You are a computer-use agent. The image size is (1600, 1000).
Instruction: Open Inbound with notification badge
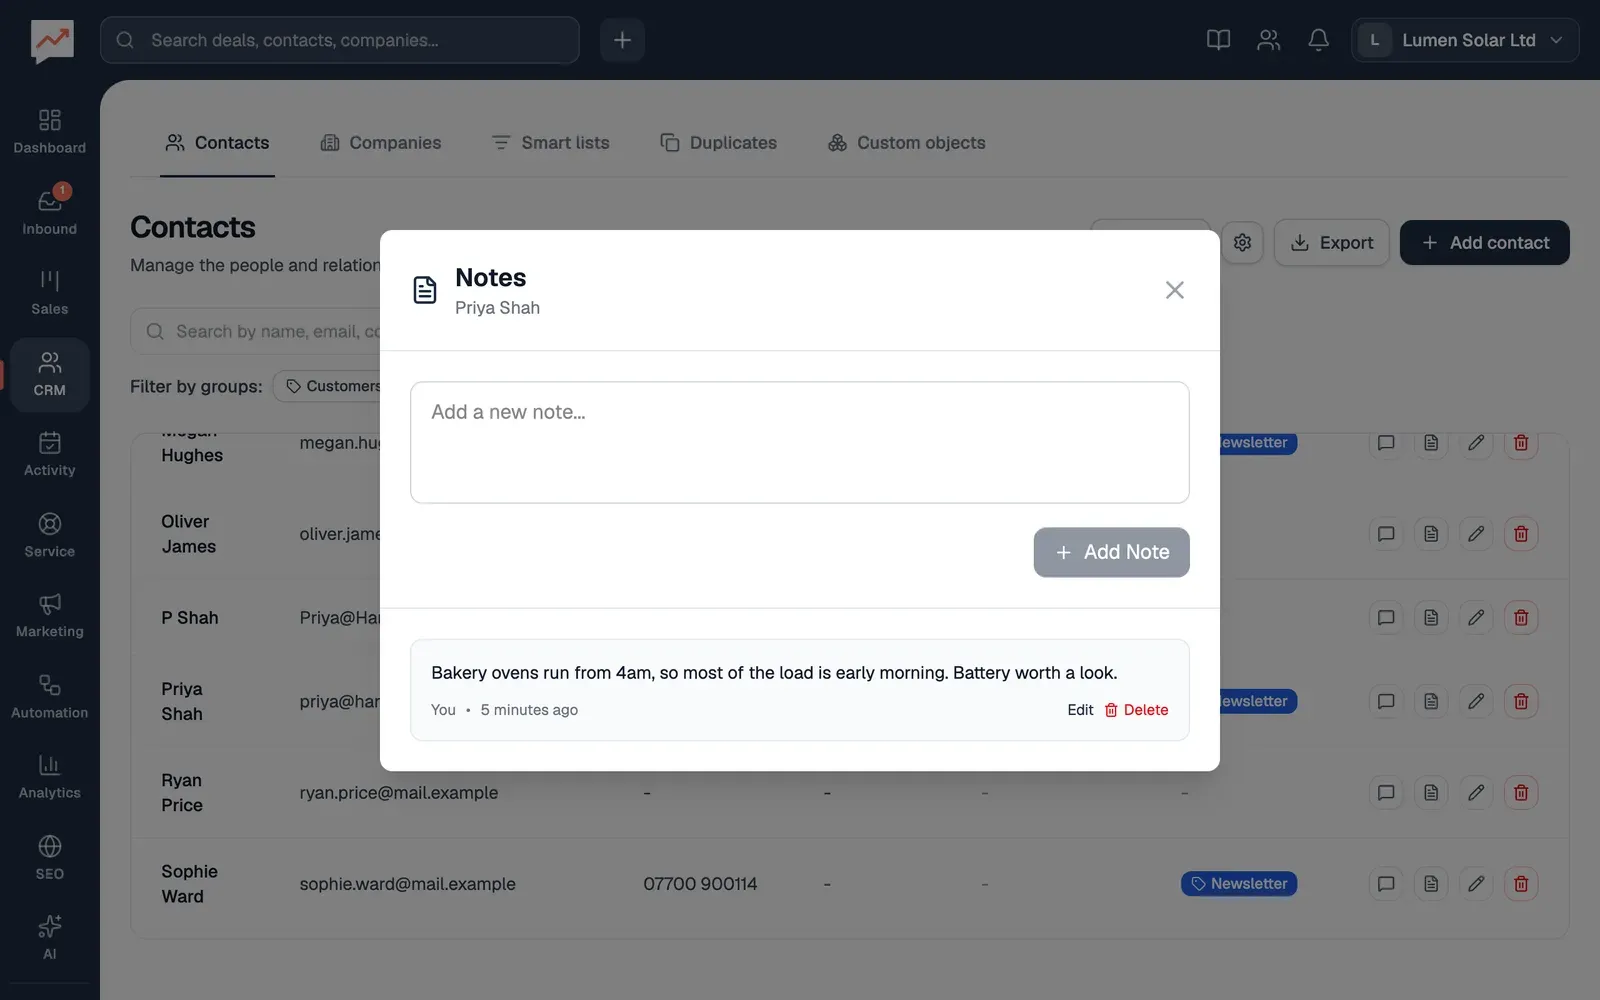(49, 212)
